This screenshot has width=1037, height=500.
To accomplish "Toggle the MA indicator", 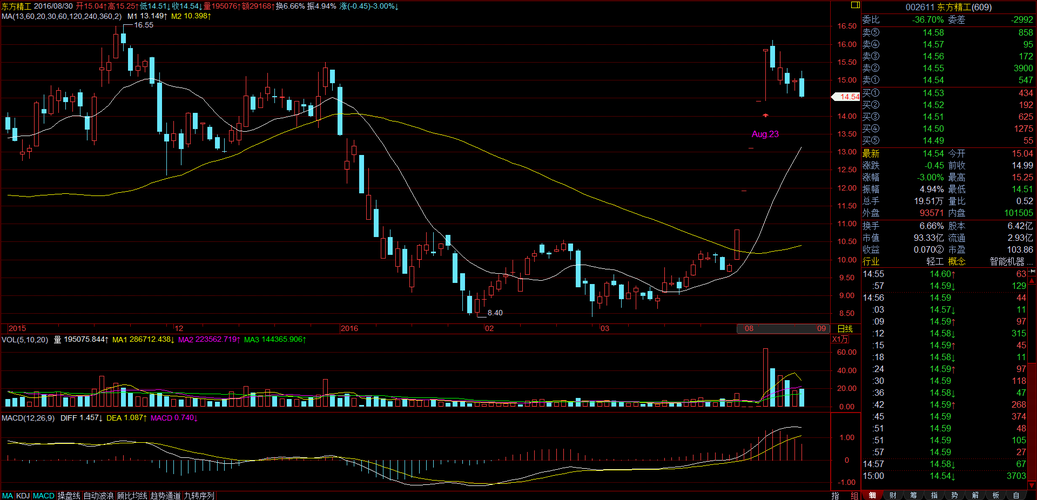I will coord(7,495).
